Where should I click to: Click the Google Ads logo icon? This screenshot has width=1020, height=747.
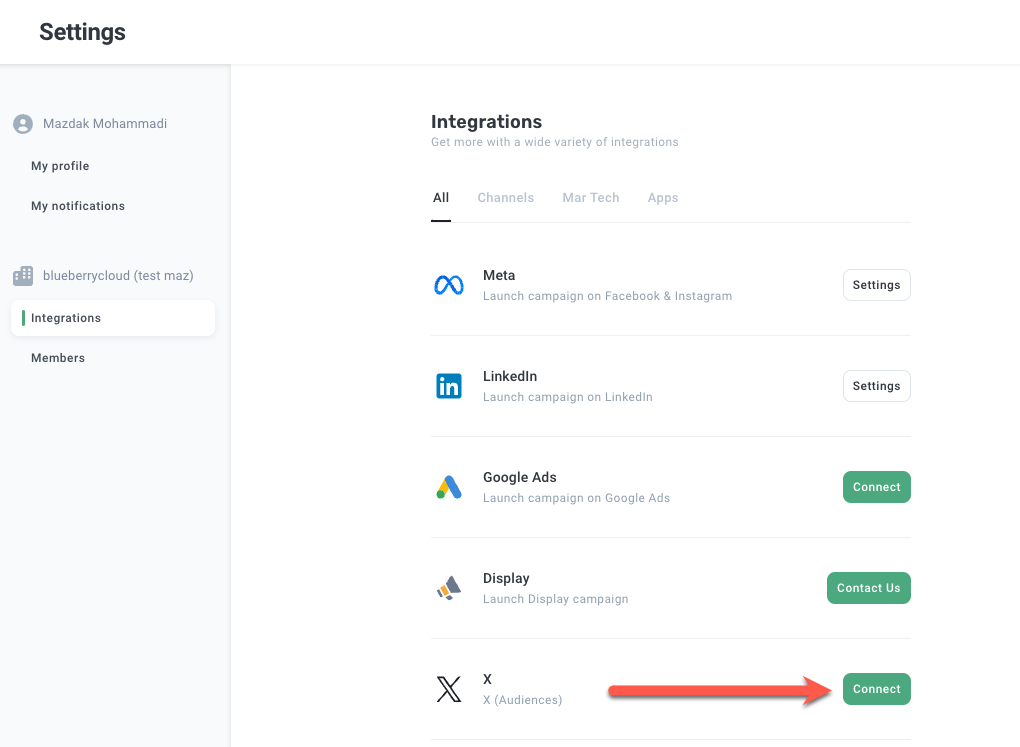coord(449,487)
